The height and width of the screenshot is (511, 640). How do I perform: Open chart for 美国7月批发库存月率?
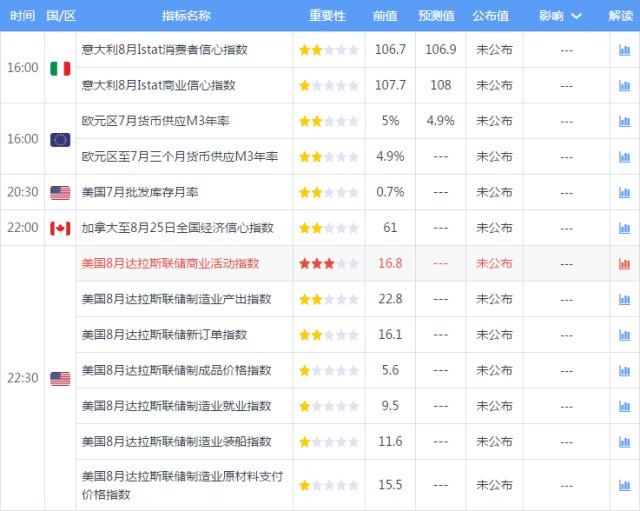click(x=624, y=192)
